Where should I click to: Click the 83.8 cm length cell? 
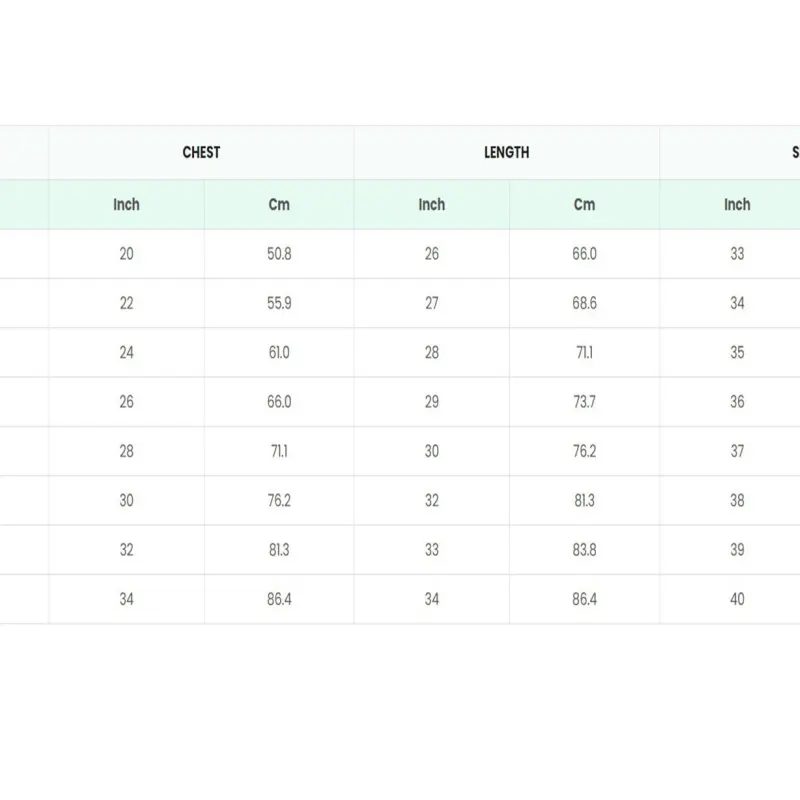(x=584, y=550)
